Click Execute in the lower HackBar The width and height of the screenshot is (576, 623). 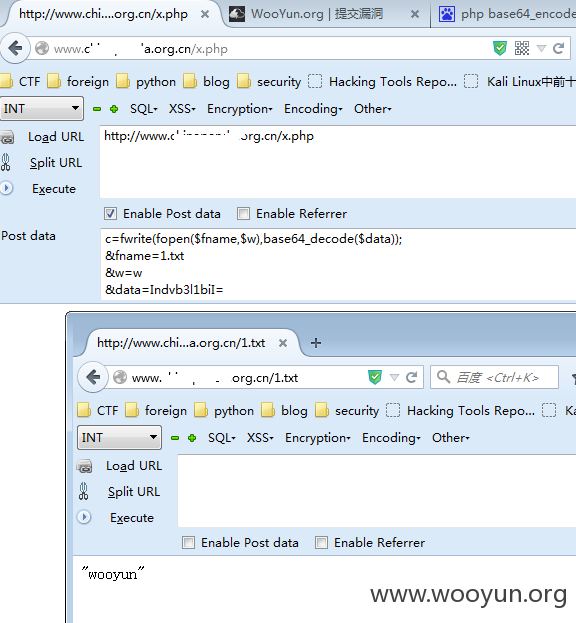click(132, 518)
